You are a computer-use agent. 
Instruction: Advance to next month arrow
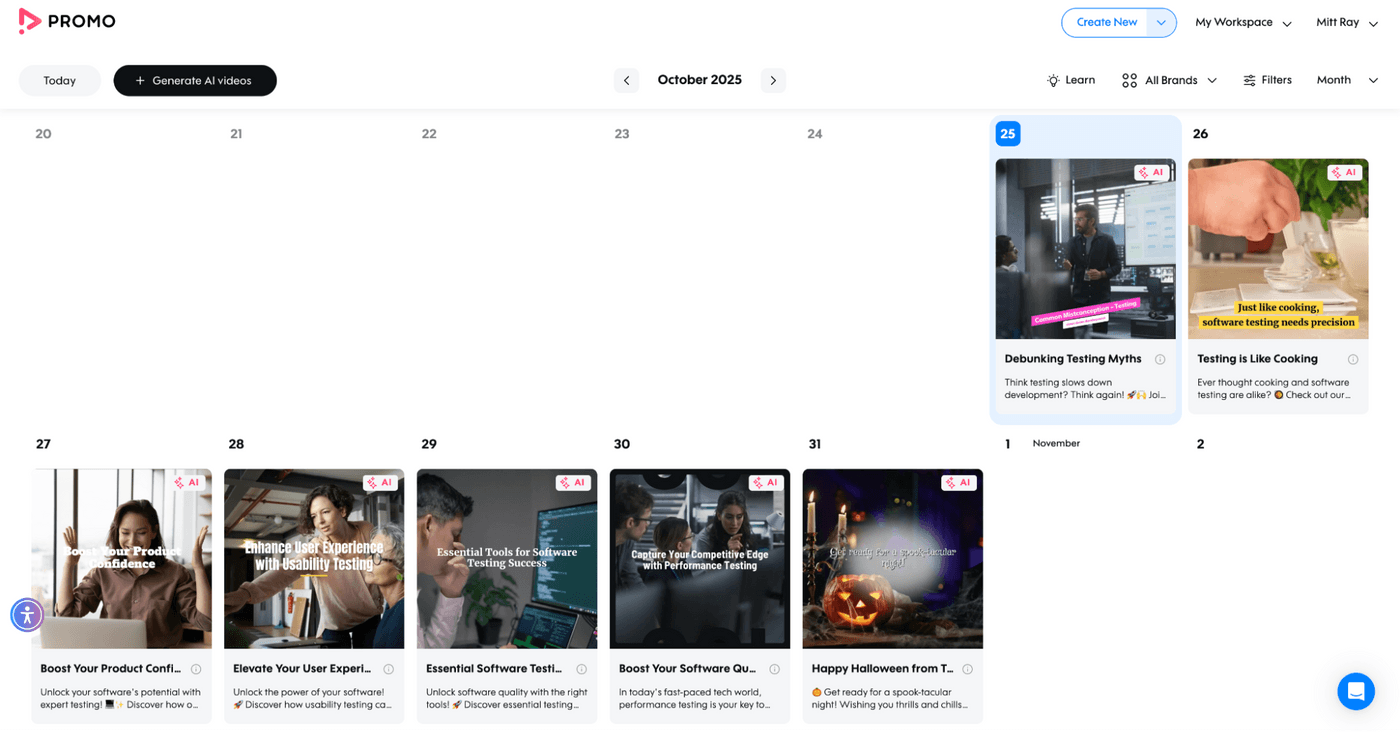[x=773, y=80]
